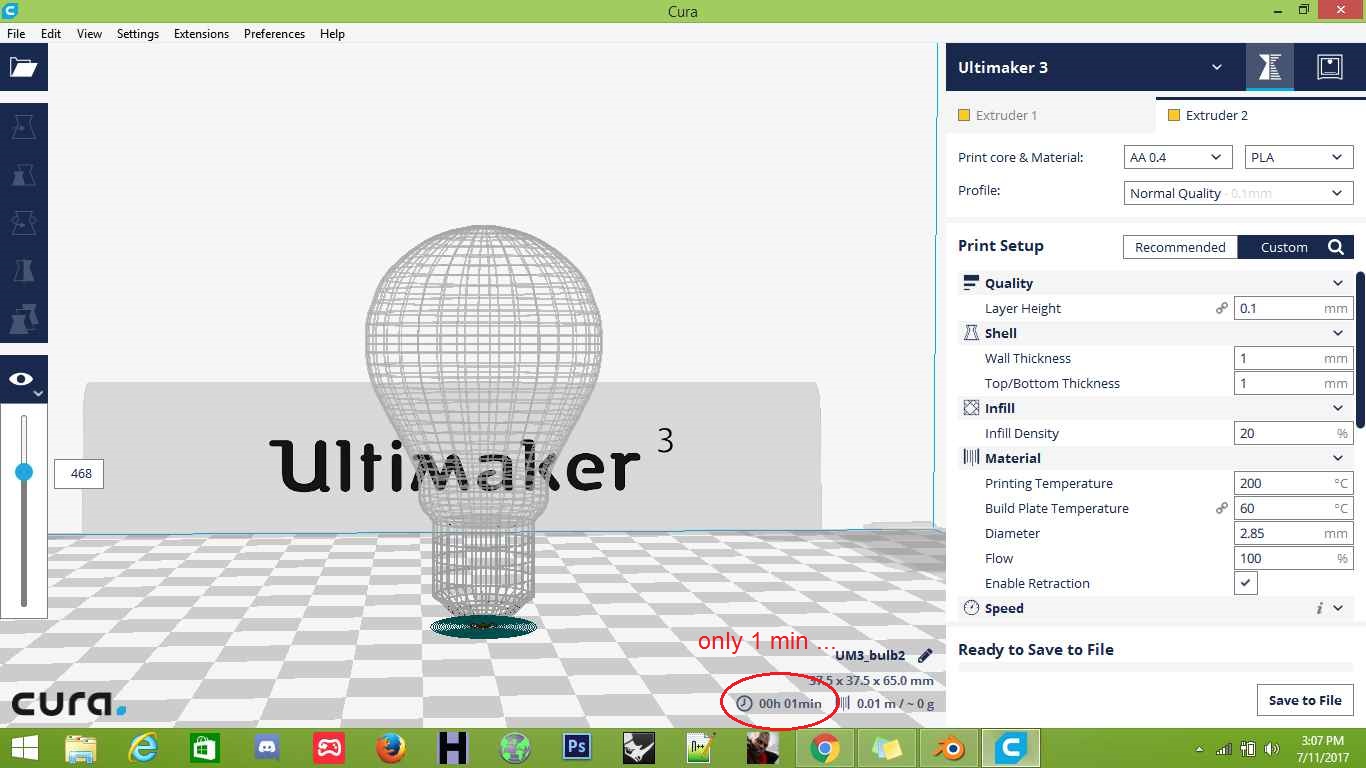Click the Quality section icon
1366x768 pixels.
tap(970, 283)
